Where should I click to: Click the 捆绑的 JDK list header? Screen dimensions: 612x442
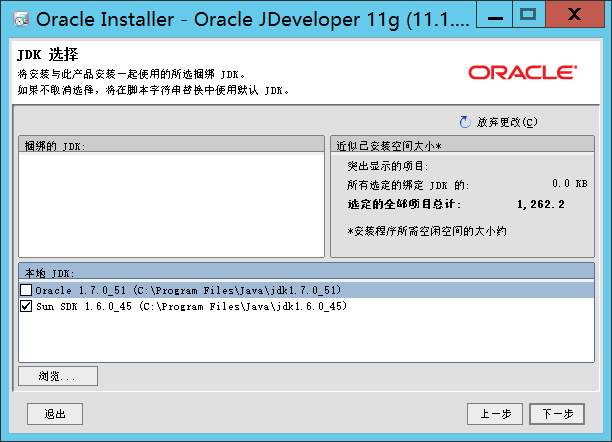171,146
